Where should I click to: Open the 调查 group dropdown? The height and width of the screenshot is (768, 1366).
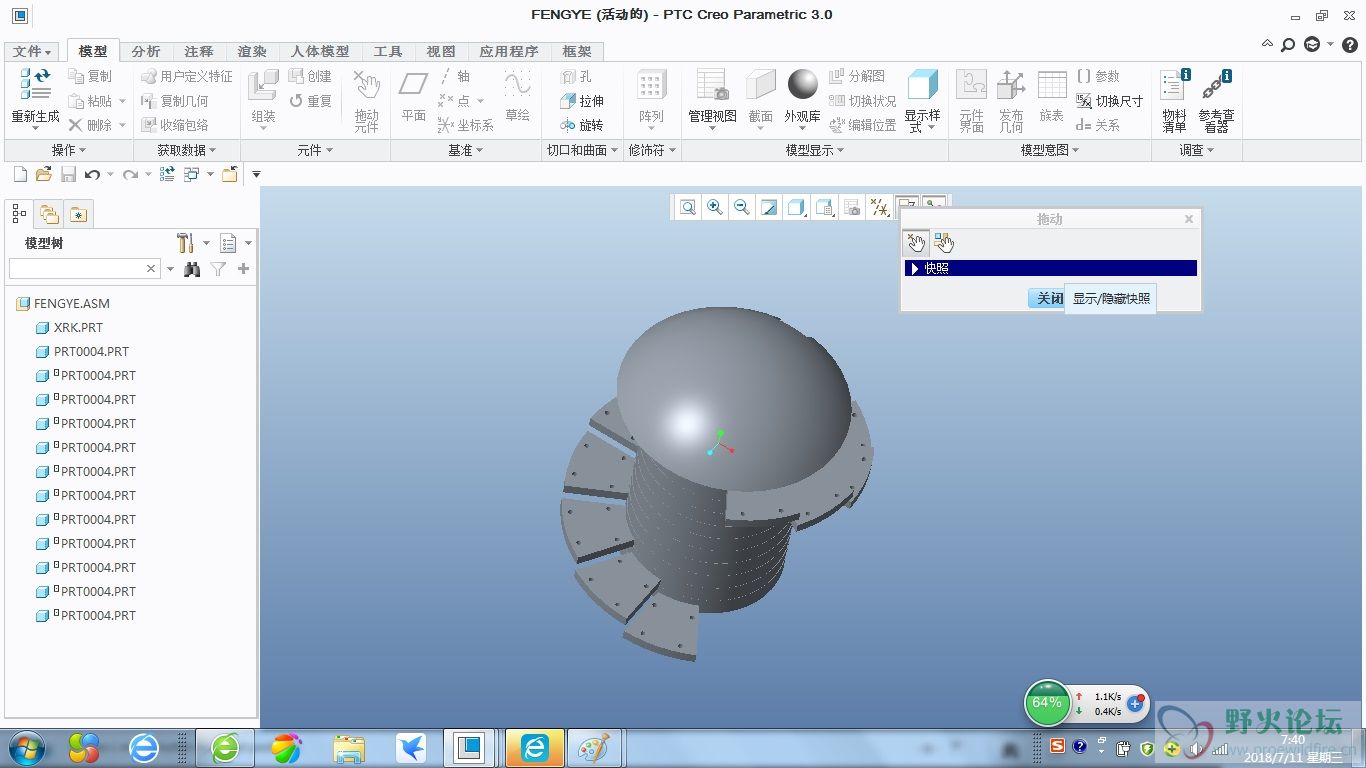coord(1197,150)
